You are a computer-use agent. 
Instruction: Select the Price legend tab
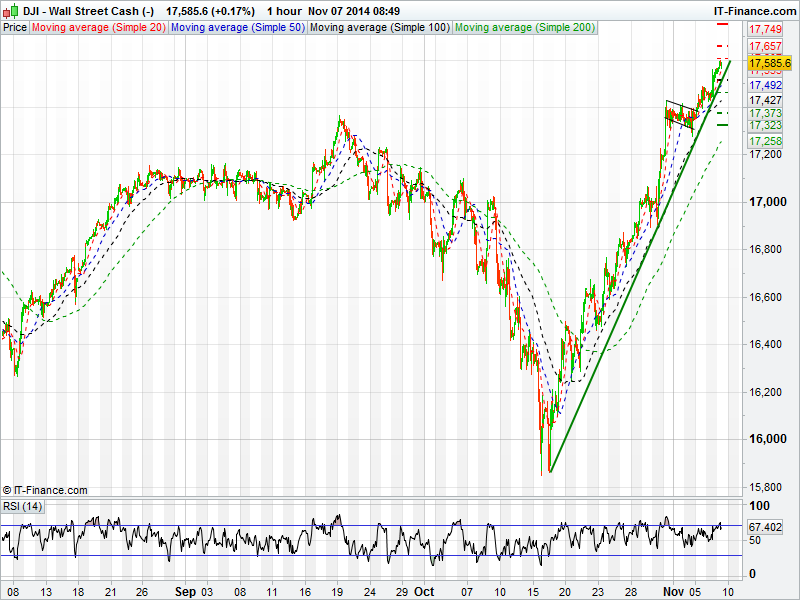(15, 28)
